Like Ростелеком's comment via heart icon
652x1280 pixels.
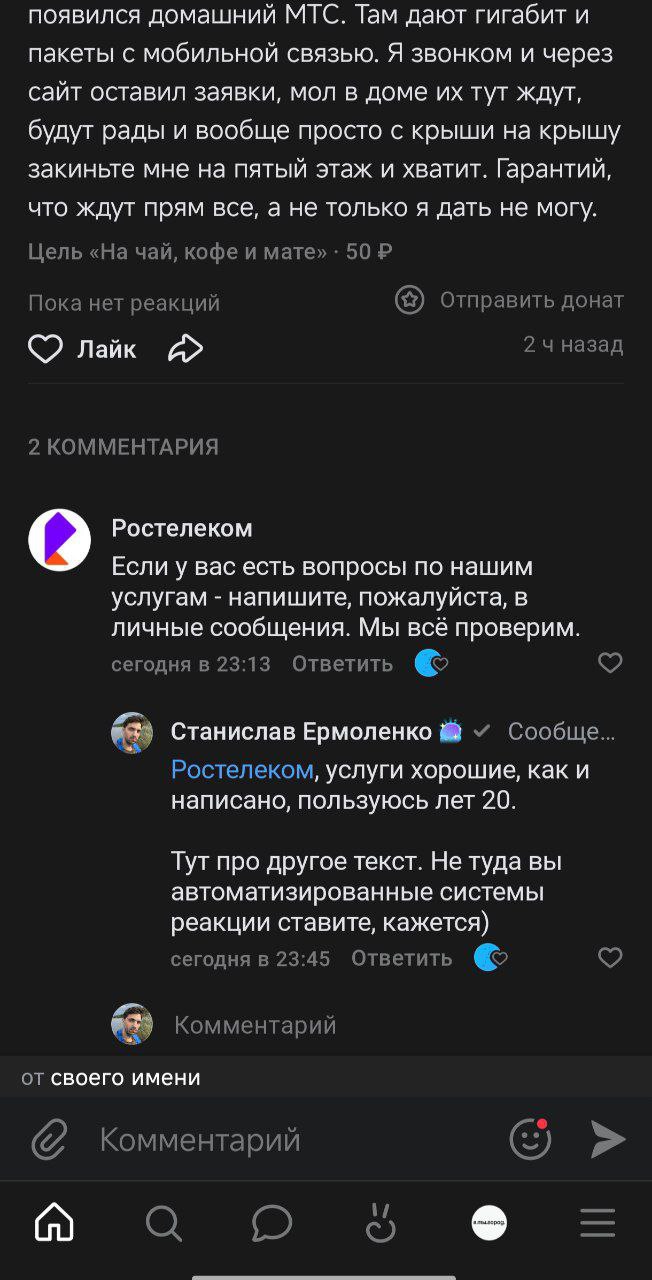[610, 662]
